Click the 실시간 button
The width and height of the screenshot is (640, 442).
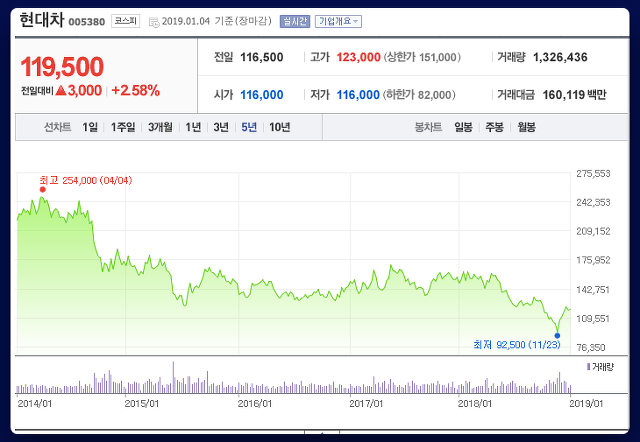[295, 21]
